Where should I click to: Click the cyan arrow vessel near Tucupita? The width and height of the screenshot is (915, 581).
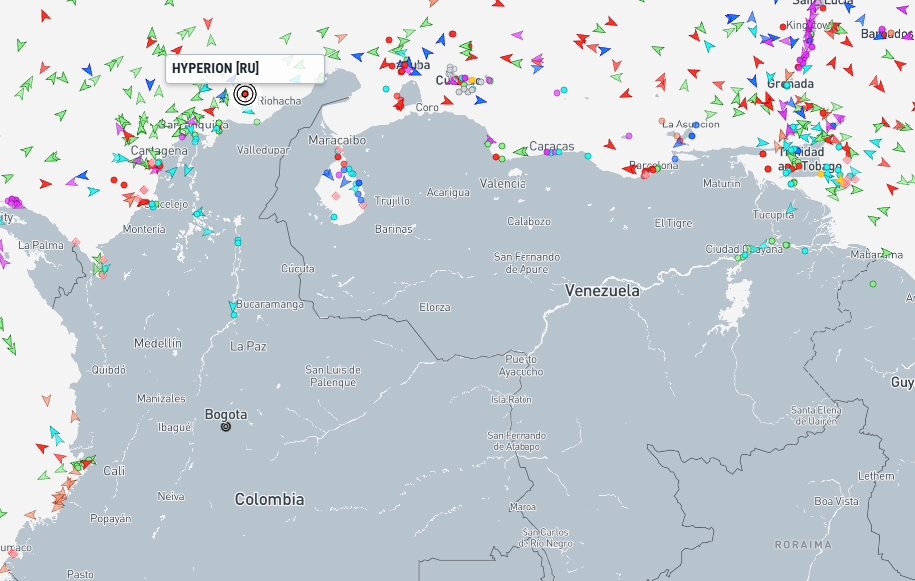[791, 208]
